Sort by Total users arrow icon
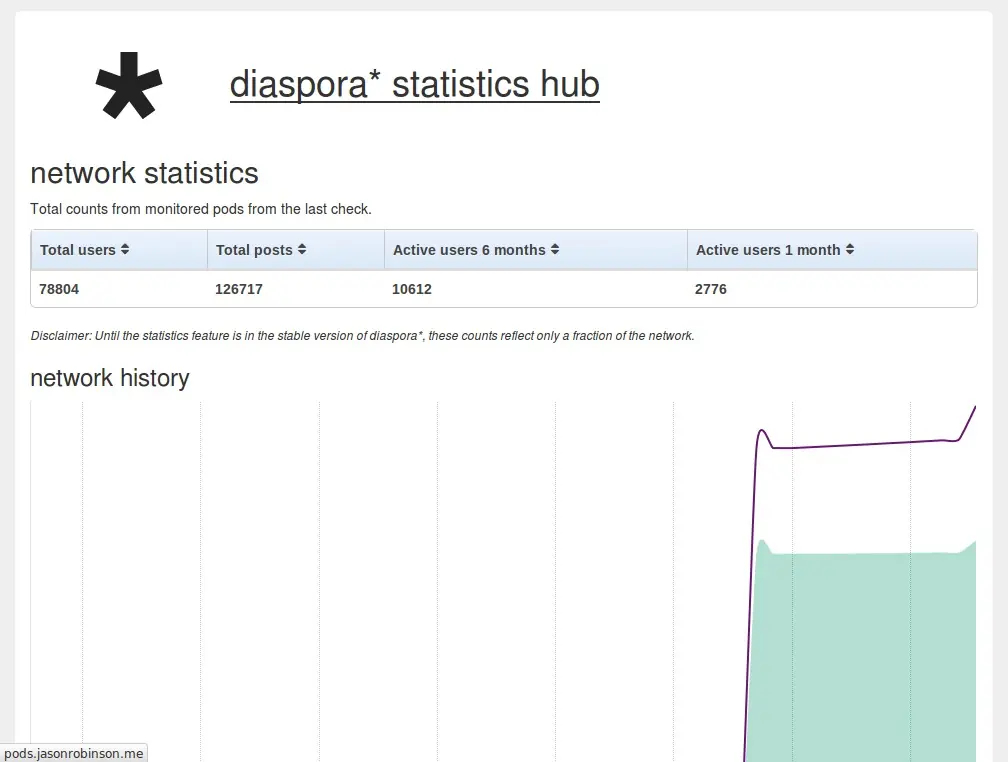 [125, 249]
